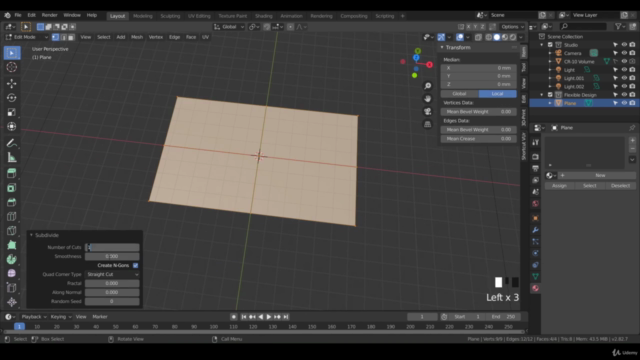
Task: Expand the Plane object row
Action: click(x=550, y=103)
